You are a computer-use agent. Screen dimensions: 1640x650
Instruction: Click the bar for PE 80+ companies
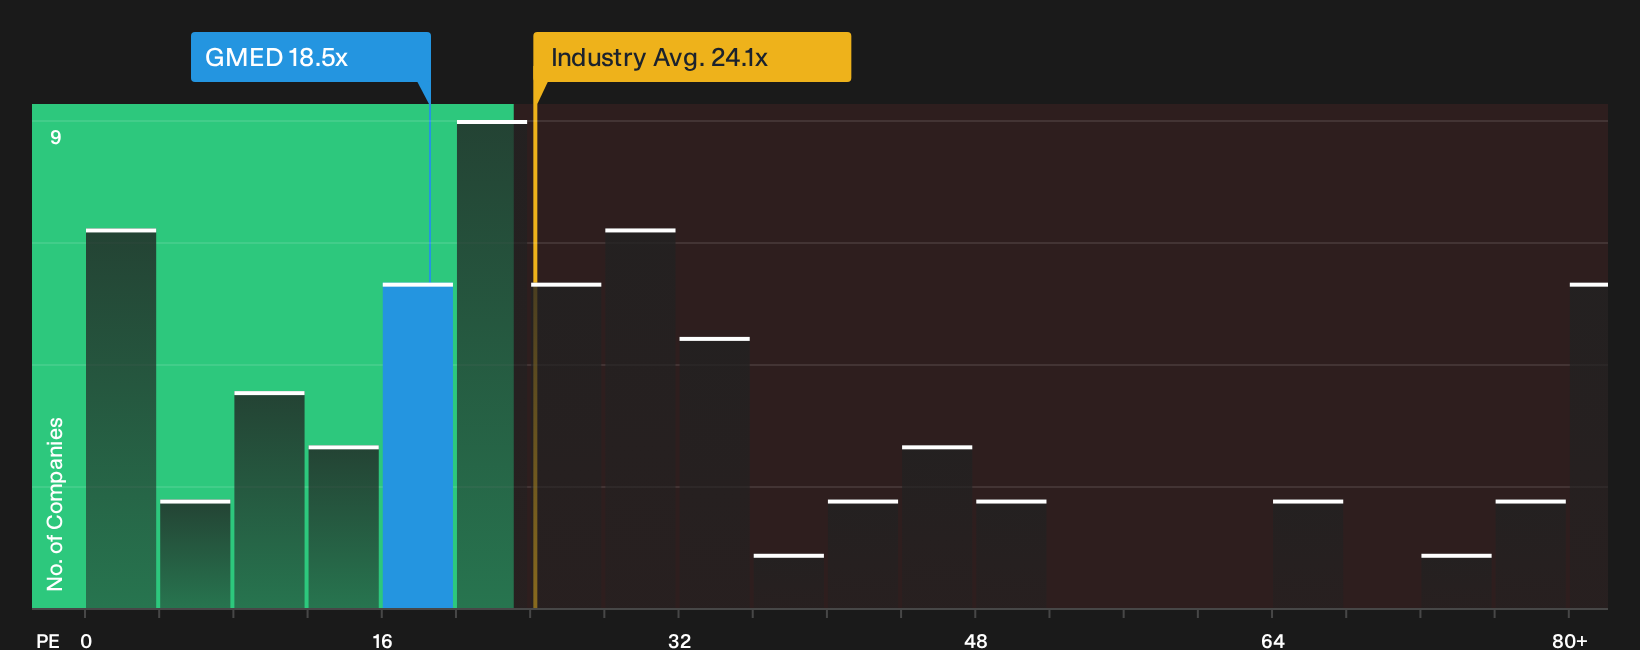click(x=1589, y=446)
